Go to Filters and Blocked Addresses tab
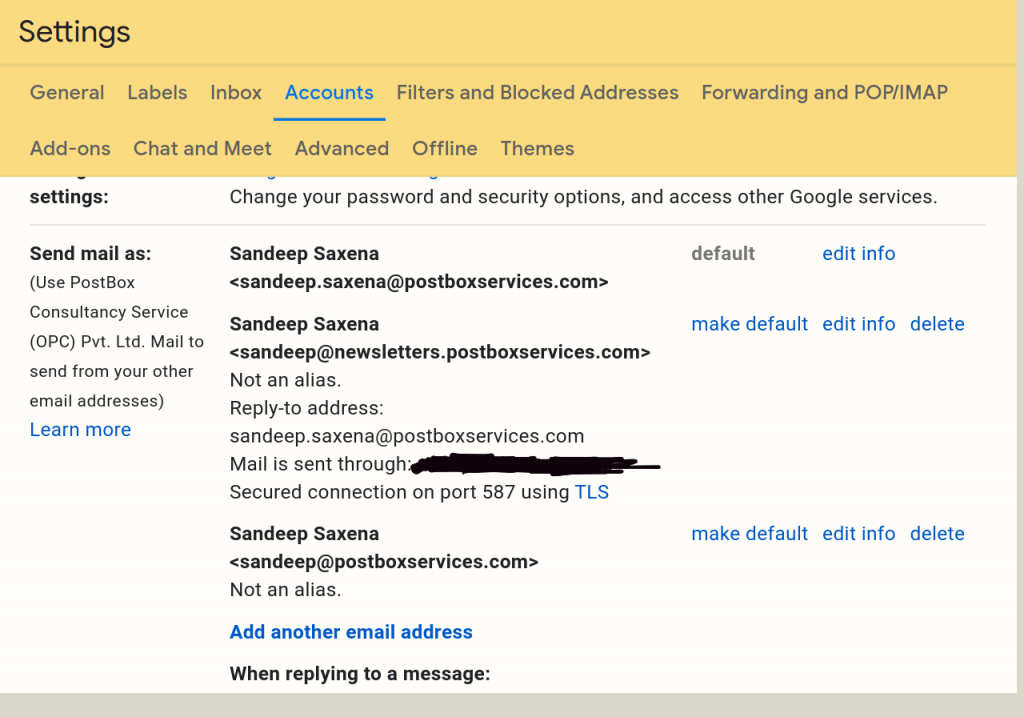The image size is (1024, 717). click(x=537, y=93)
